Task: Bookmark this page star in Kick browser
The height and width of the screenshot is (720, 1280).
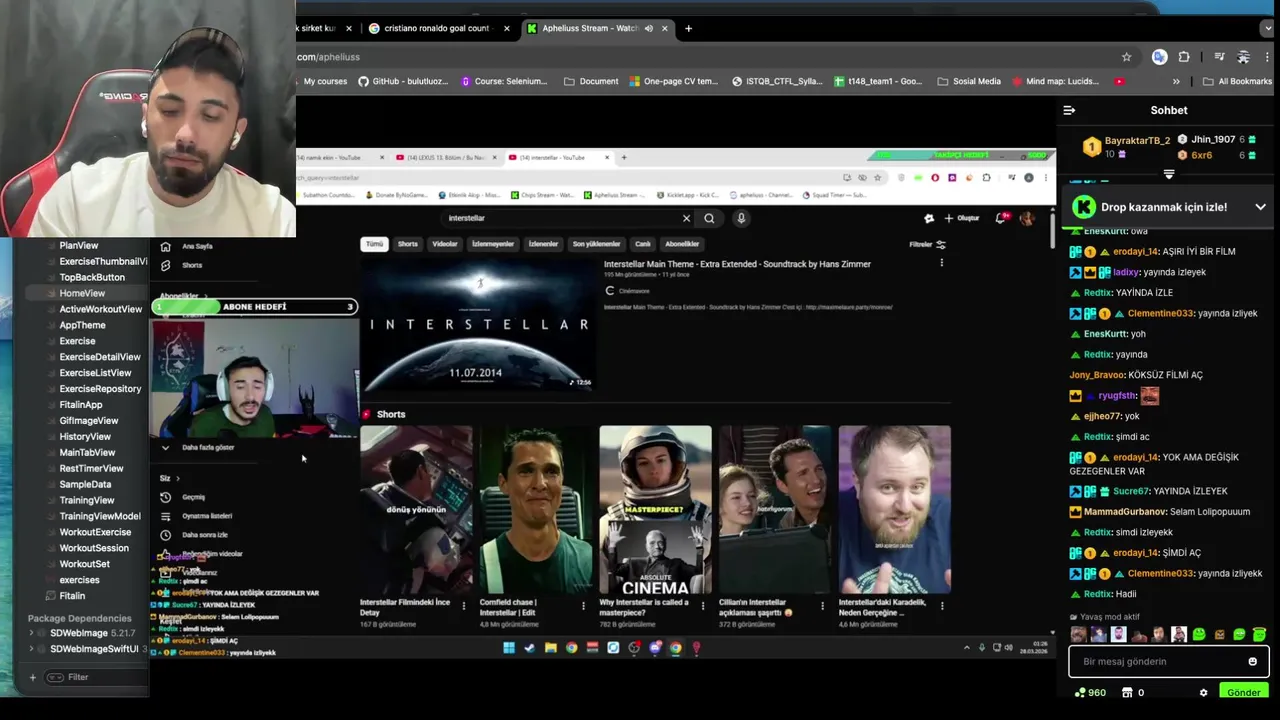Action: 1126,57
